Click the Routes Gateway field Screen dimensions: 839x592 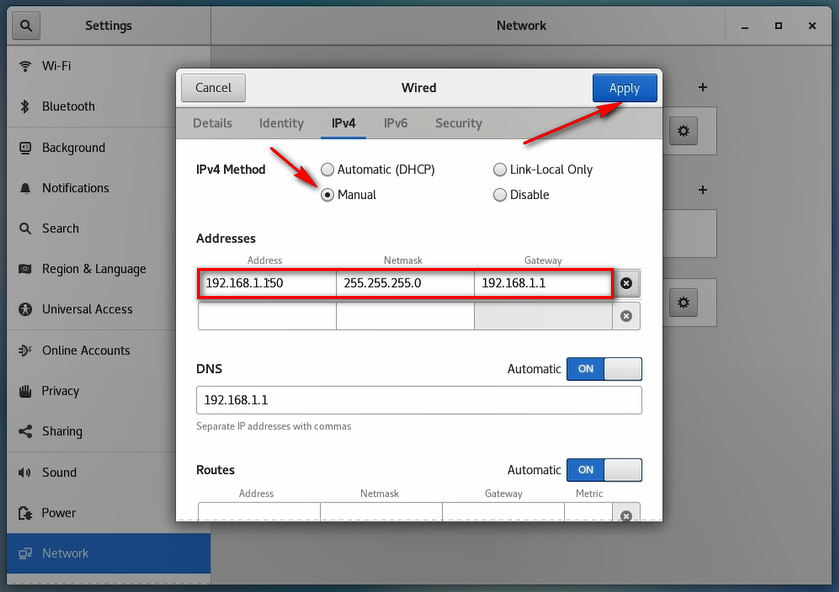[503, 512]
